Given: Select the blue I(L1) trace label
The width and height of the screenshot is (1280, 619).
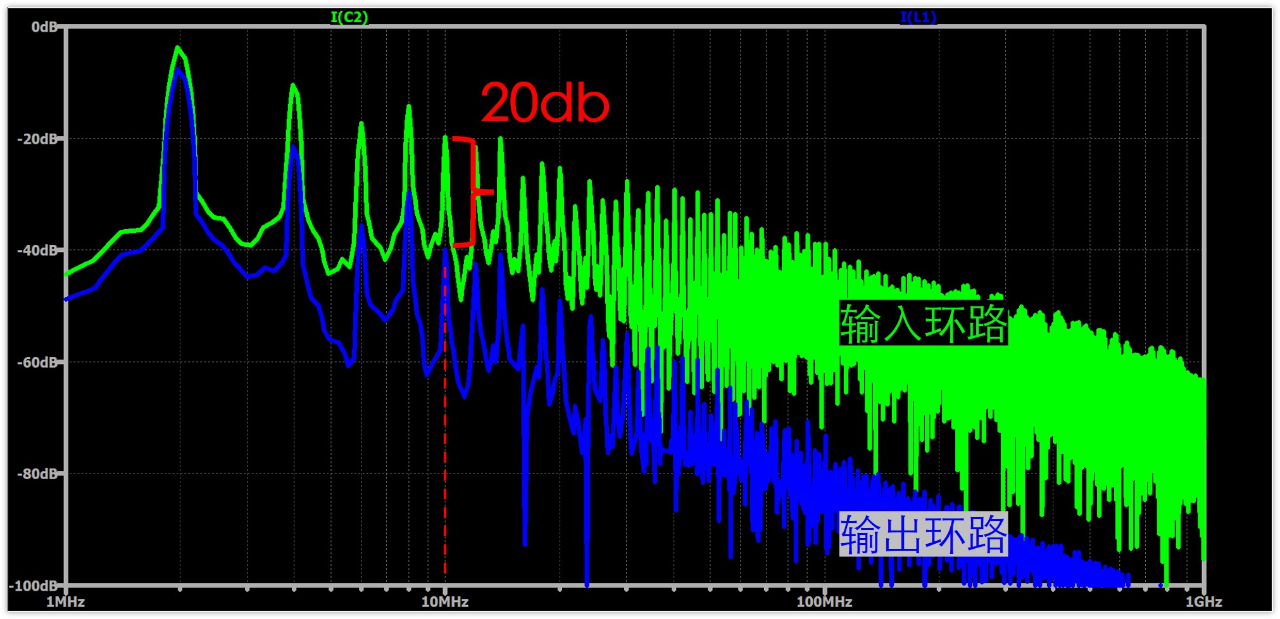Looking at the screenshot, I should pos(918,17).
